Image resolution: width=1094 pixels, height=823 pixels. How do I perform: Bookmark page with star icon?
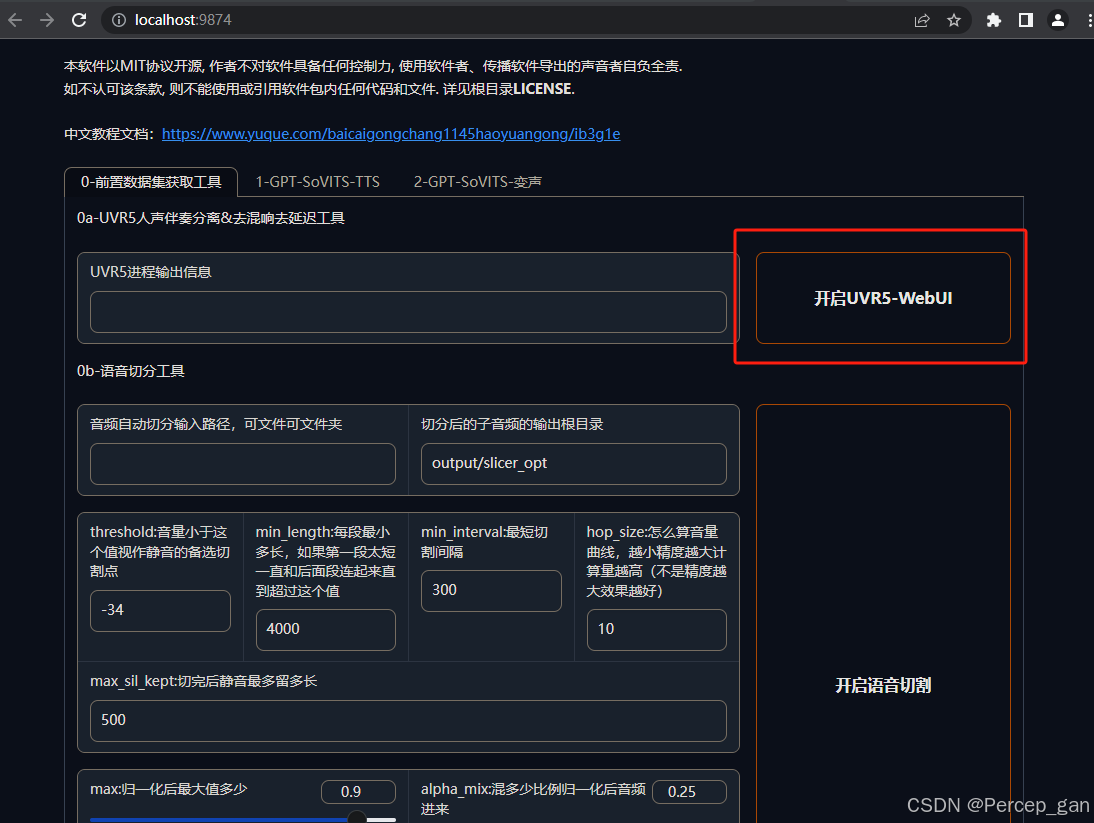(x=954, y=20)
